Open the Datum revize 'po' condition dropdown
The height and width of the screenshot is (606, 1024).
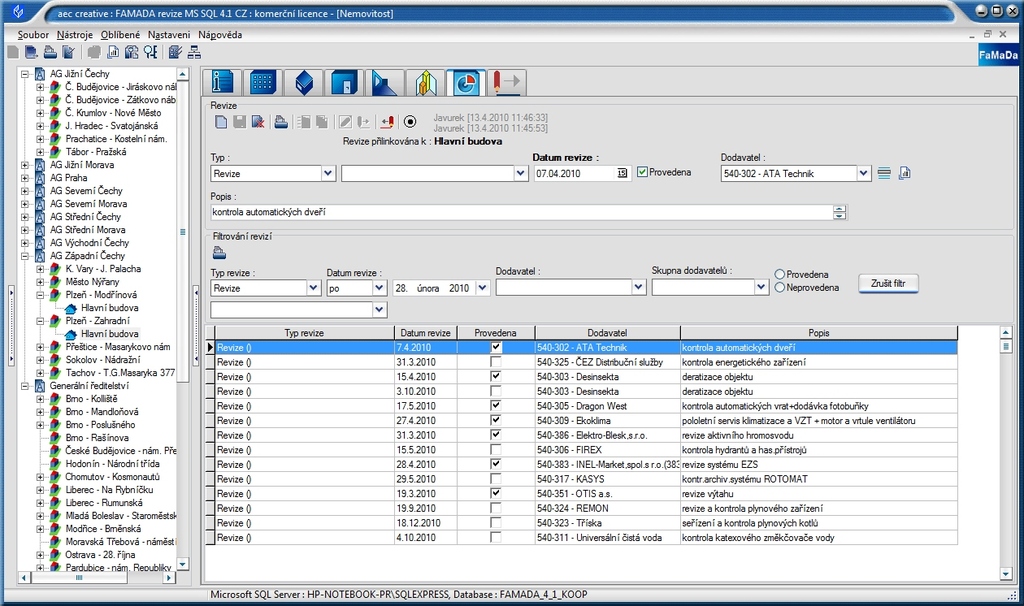pyautogui.click(x=379, y=288)
